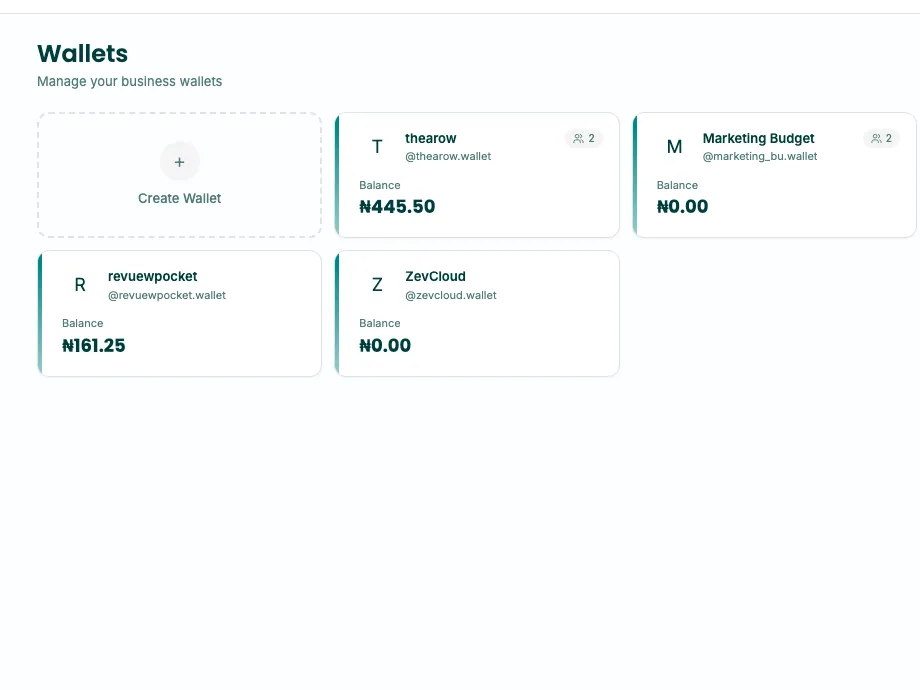This screenshot has height=690, width=920.
Task: Click the members badge on Marketing Budget
Action: [x=881, y=138]
